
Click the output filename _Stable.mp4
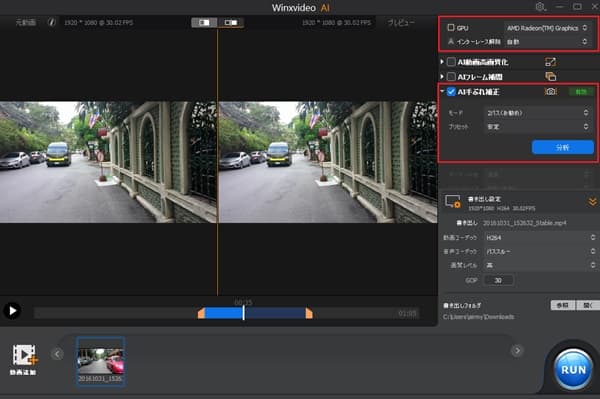(x=525, y=223)
